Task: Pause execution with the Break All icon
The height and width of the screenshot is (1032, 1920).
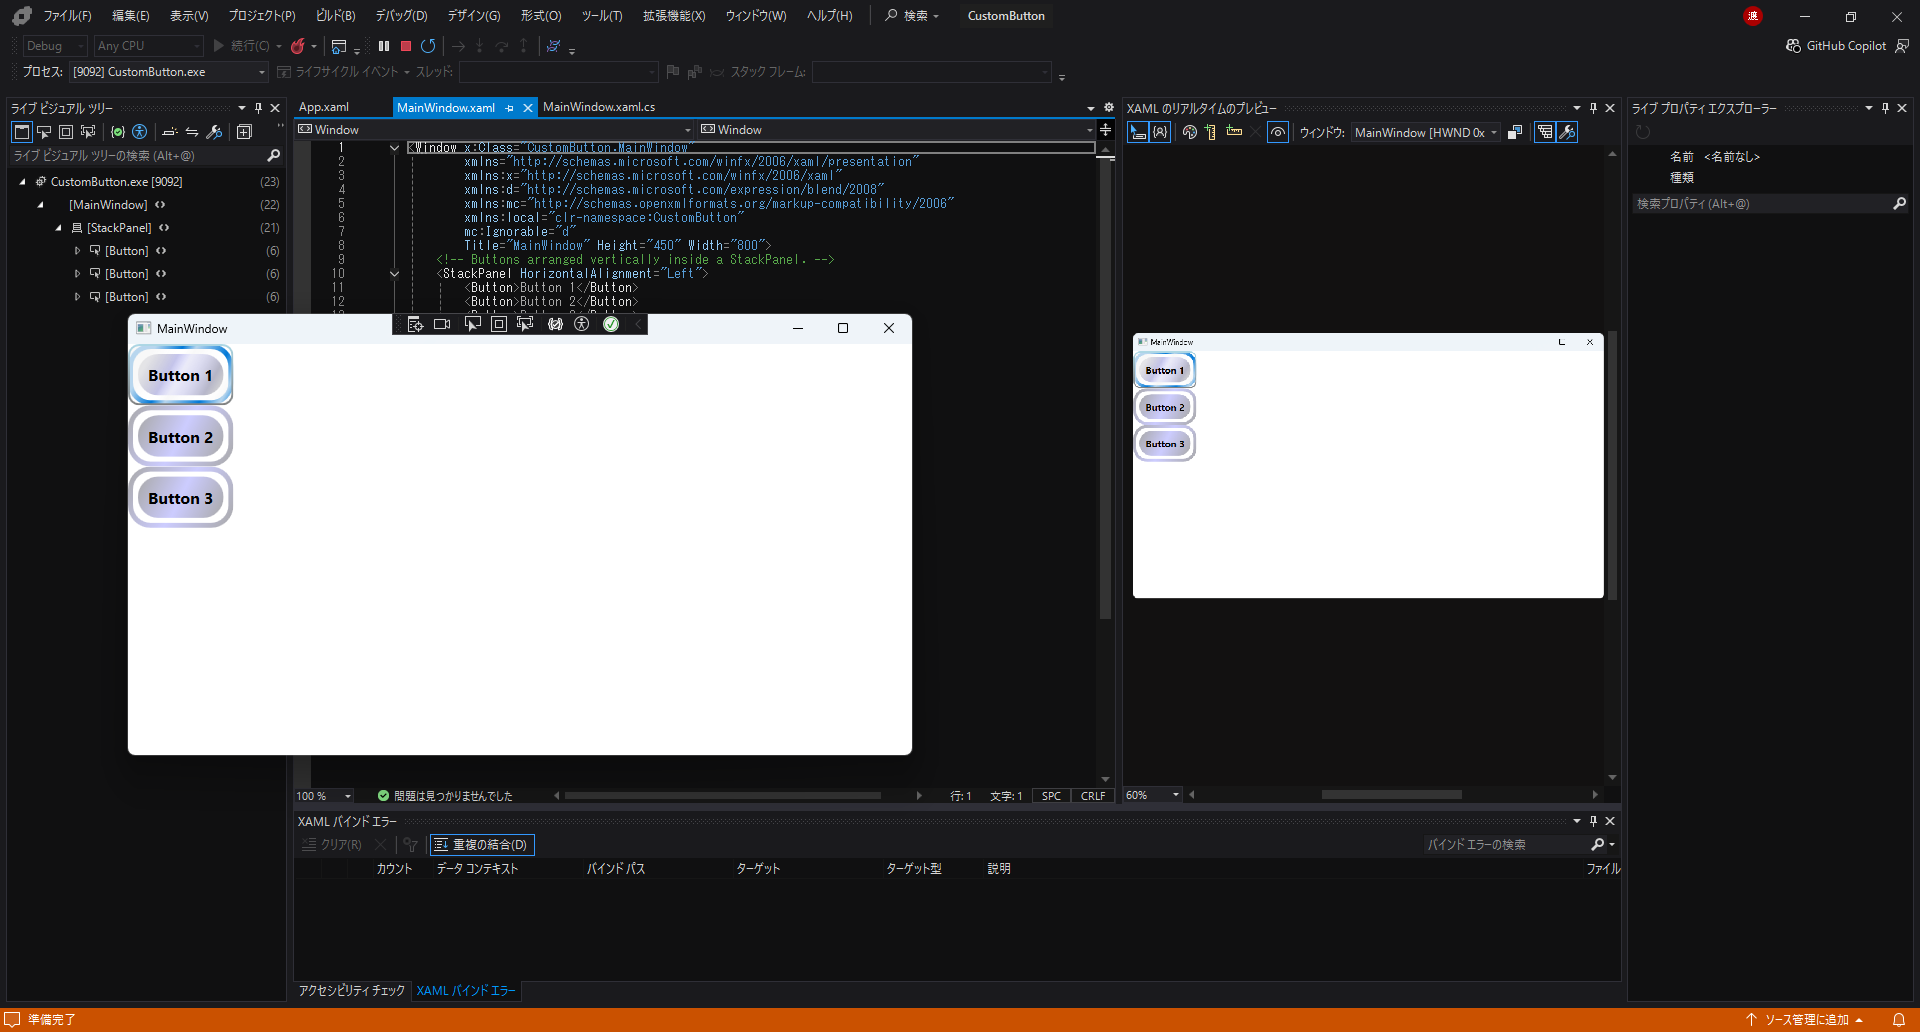Action: click(384, 46)
